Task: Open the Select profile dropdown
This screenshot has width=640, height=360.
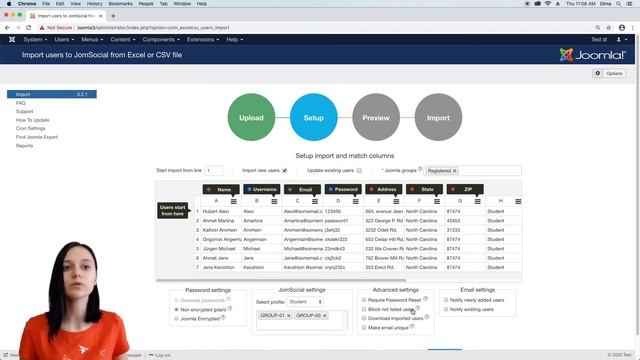Action: point(305,302)
